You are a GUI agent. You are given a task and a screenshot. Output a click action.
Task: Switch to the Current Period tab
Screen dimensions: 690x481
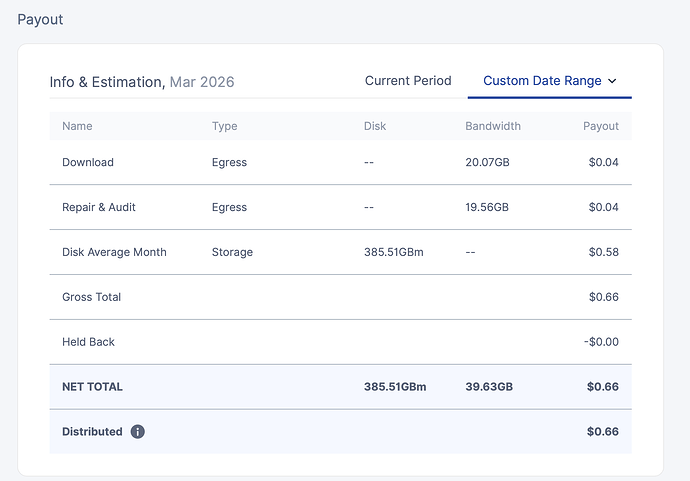click(x=408, y=81)
